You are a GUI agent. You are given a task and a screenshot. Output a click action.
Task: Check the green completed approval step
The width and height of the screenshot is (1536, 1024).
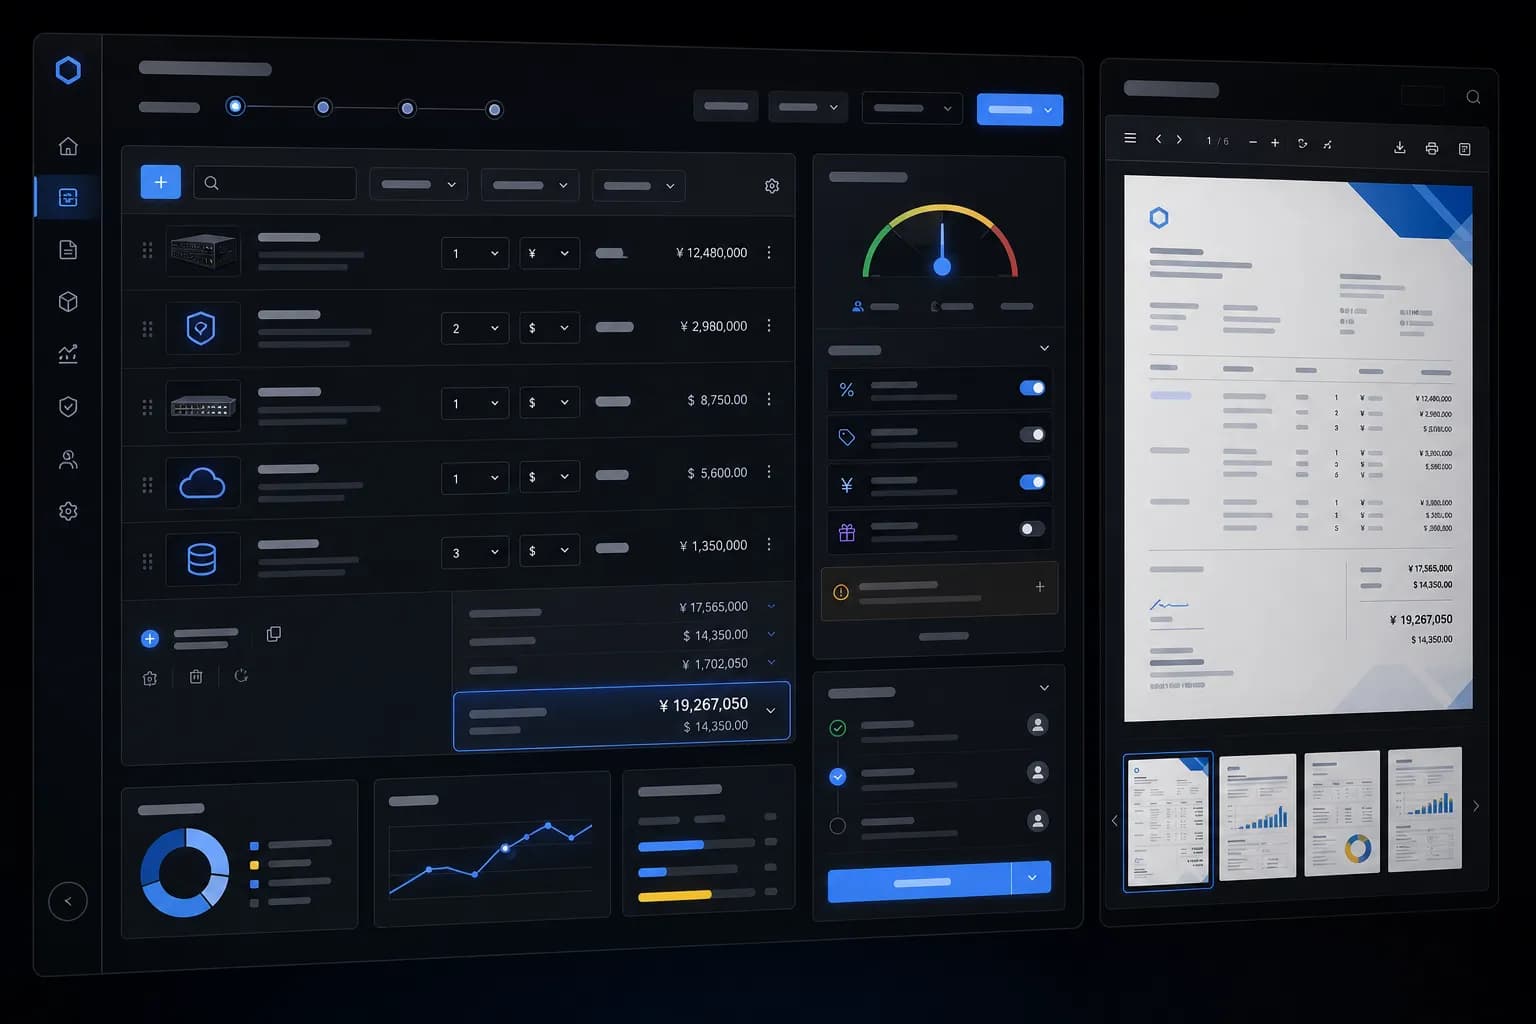coord(838,728)
